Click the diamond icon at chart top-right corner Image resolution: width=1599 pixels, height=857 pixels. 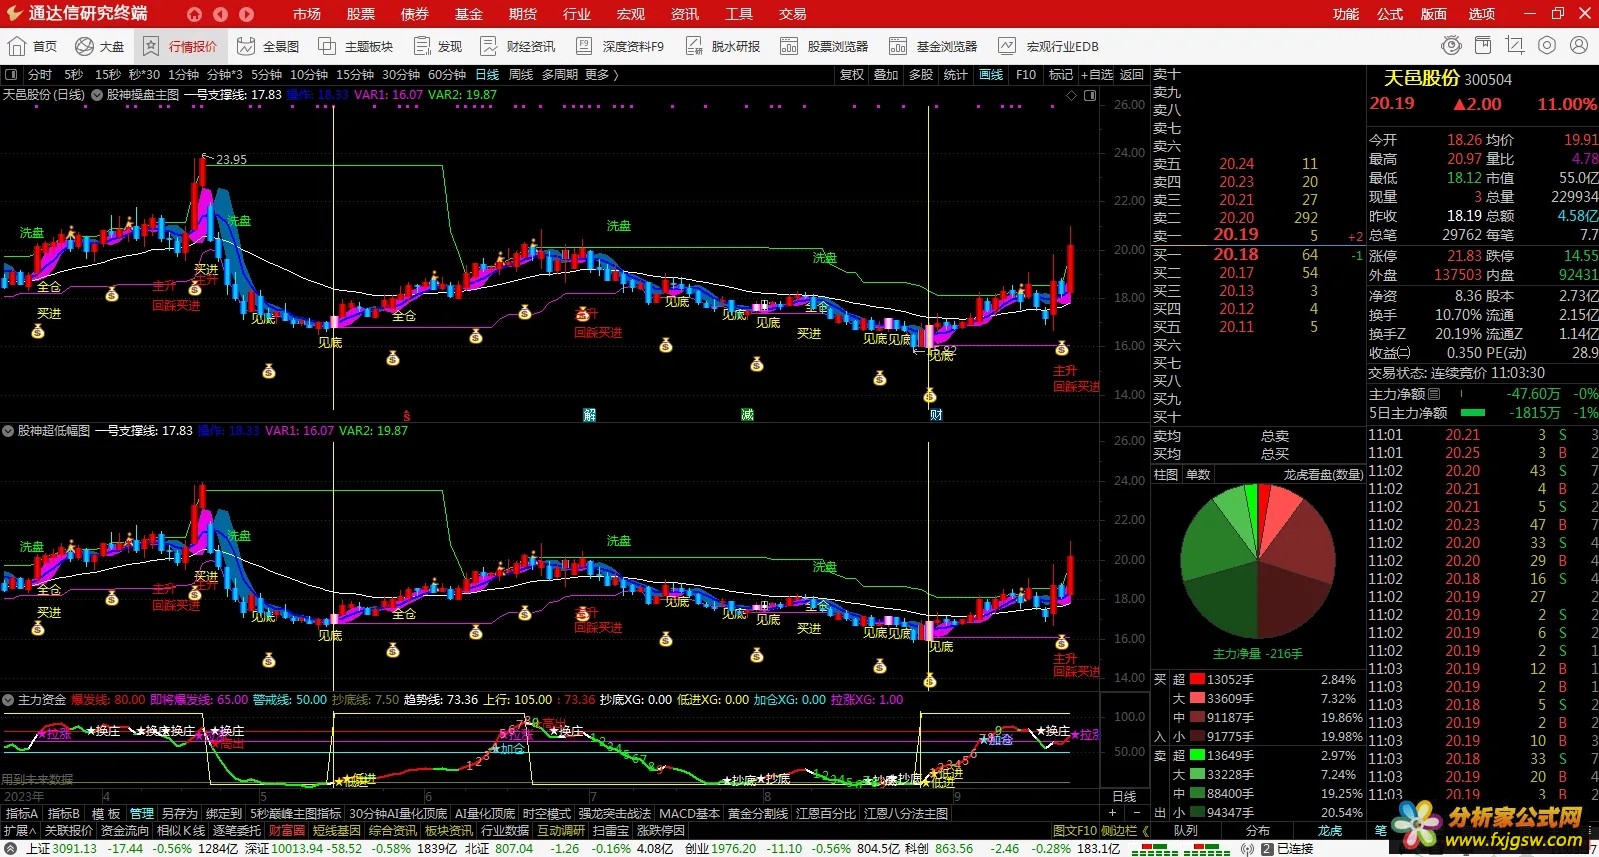point(1071,95)
